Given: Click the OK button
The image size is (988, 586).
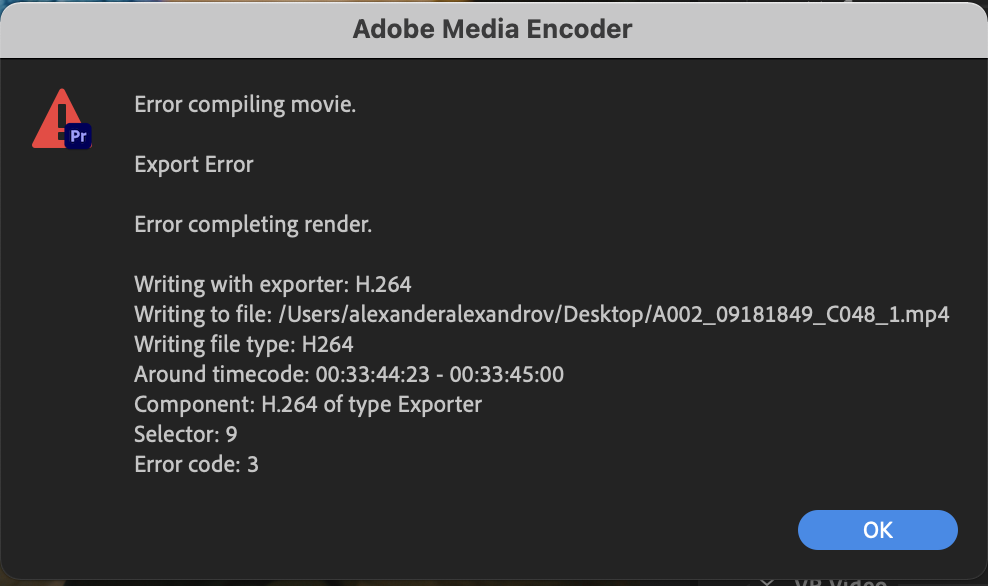Looking at the screenshot, I should 877,529.
